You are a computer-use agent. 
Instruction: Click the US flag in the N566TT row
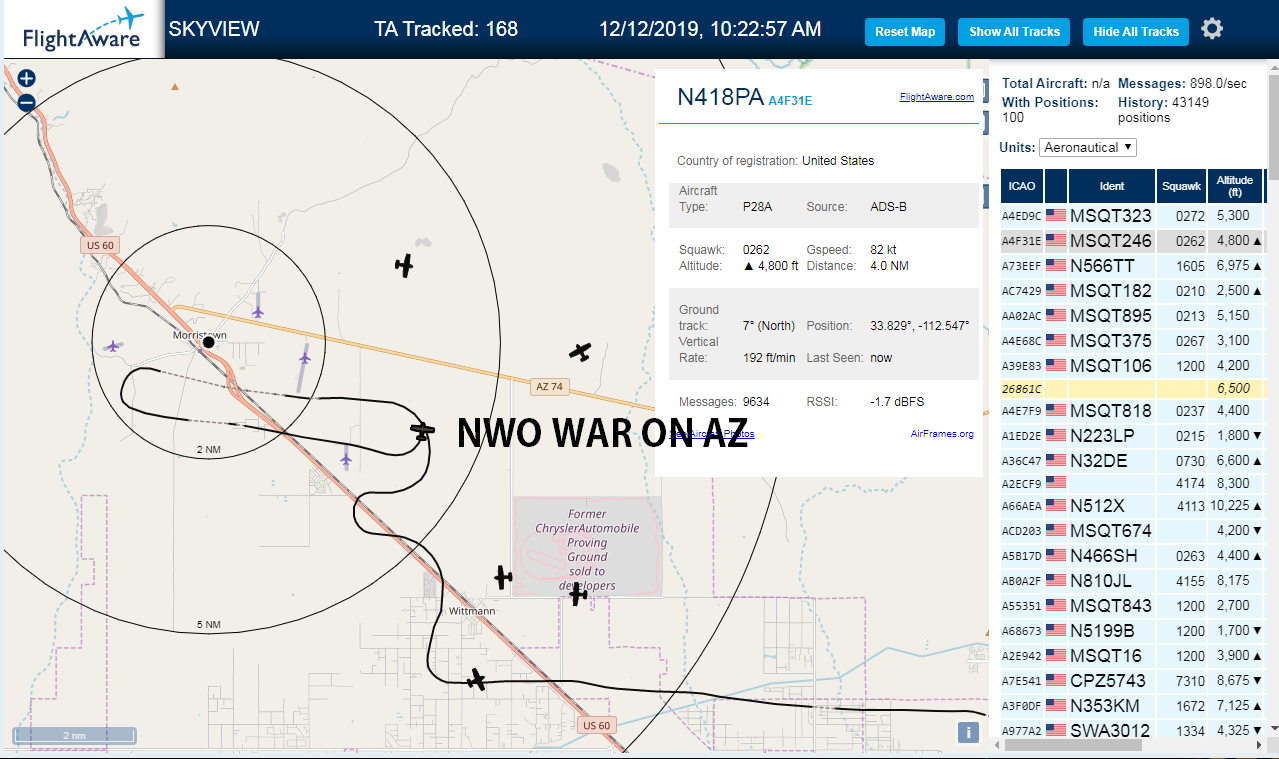(1056, 265)
